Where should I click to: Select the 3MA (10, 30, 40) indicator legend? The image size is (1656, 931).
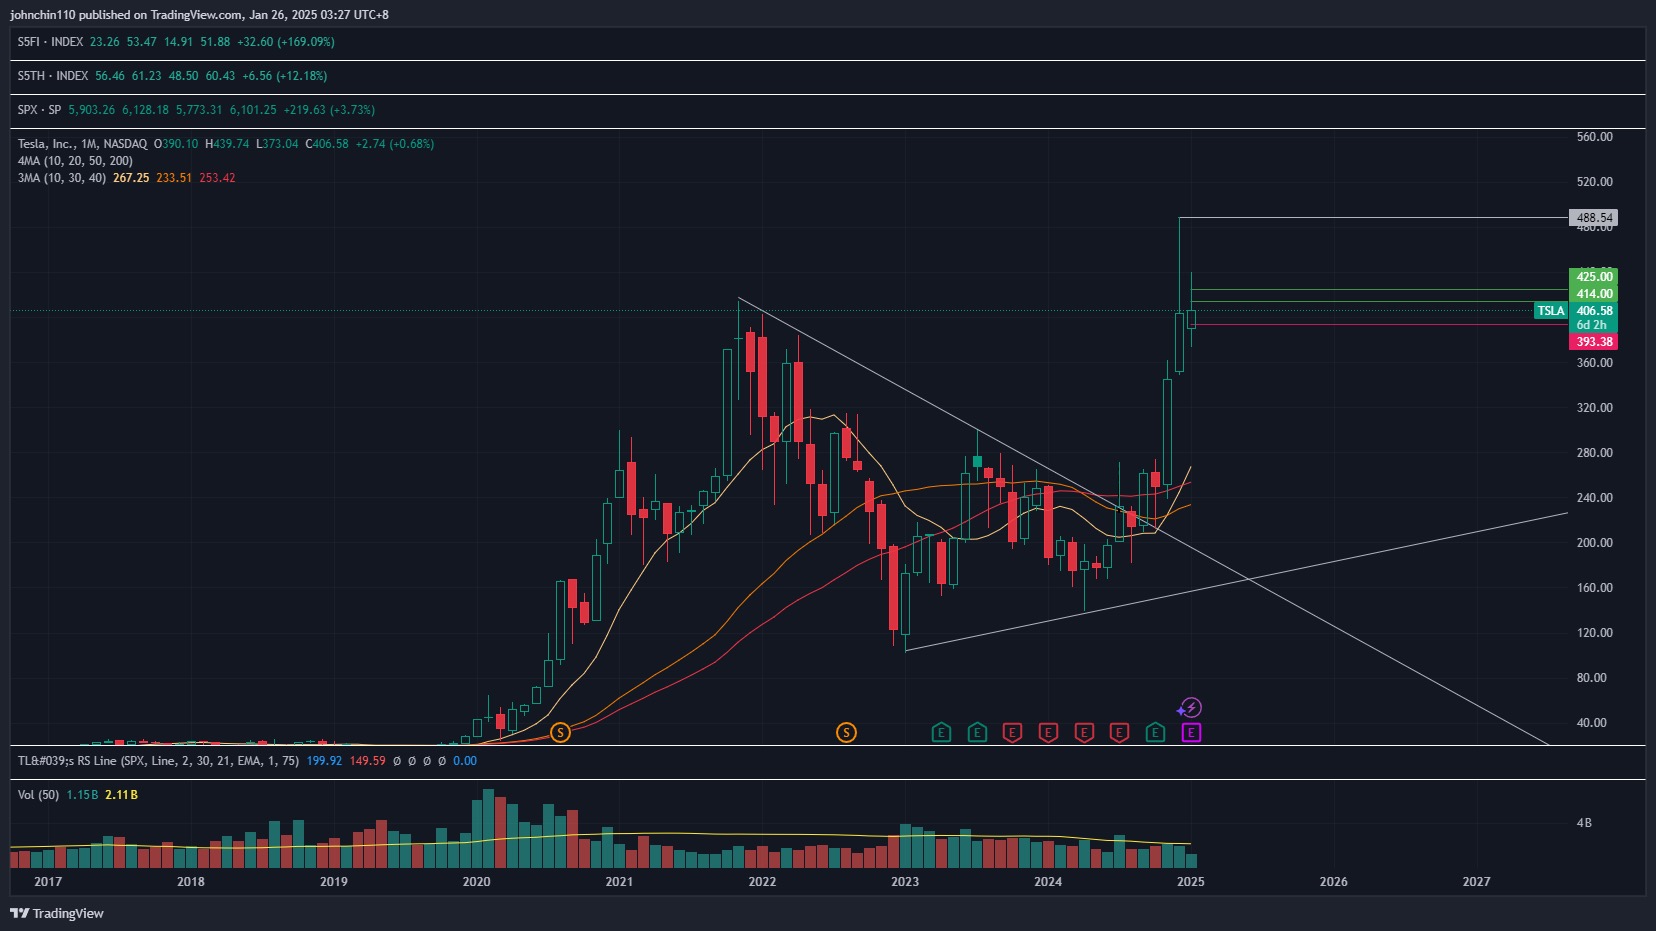61,178
